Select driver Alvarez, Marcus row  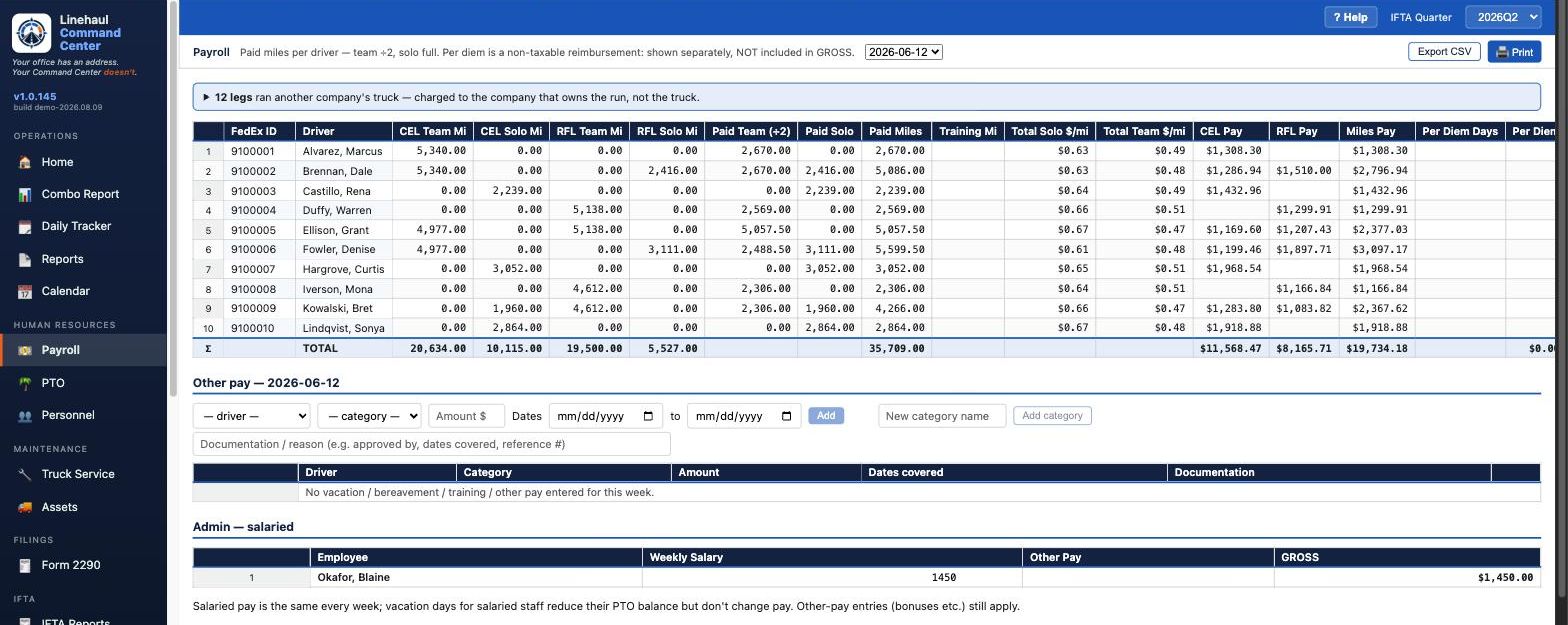click(342, 151)
